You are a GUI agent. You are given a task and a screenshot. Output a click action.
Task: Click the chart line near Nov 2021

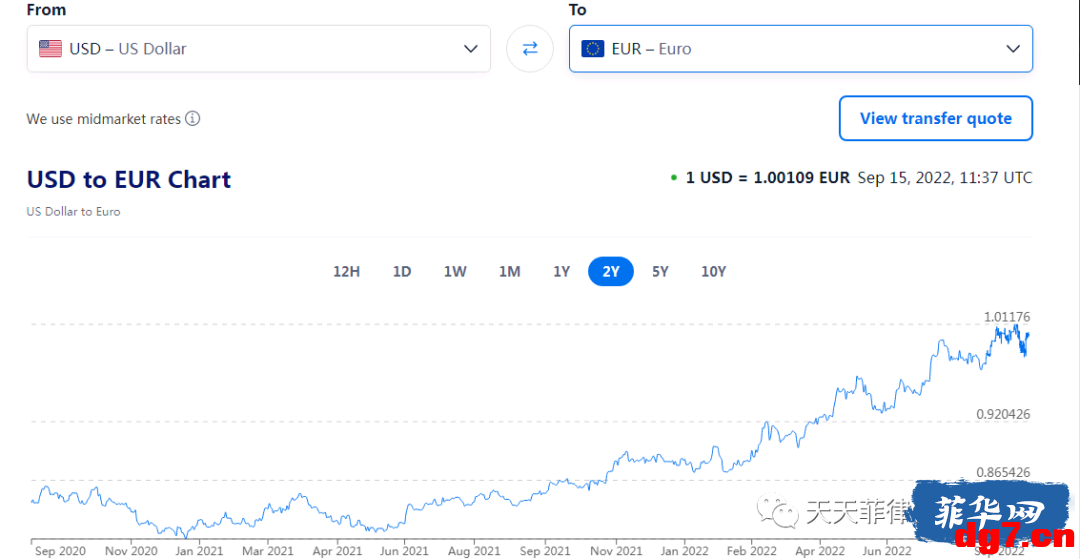pos(624,454)
